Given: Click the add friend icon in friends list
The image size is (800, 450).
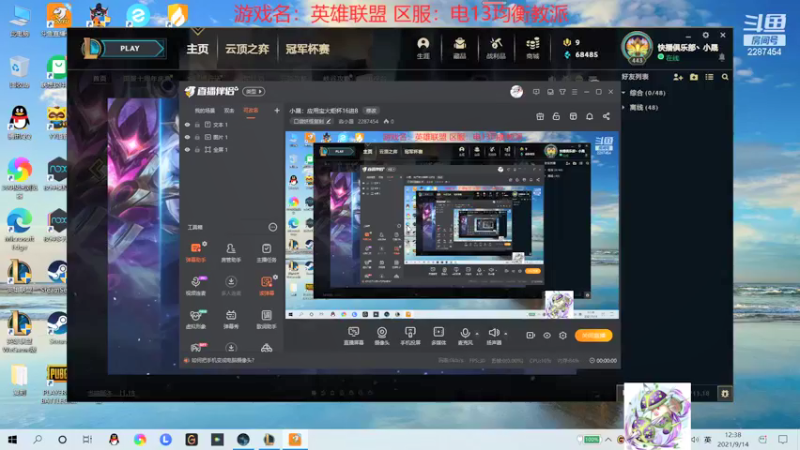Looking at the screenshot, I should pos(678,77).
